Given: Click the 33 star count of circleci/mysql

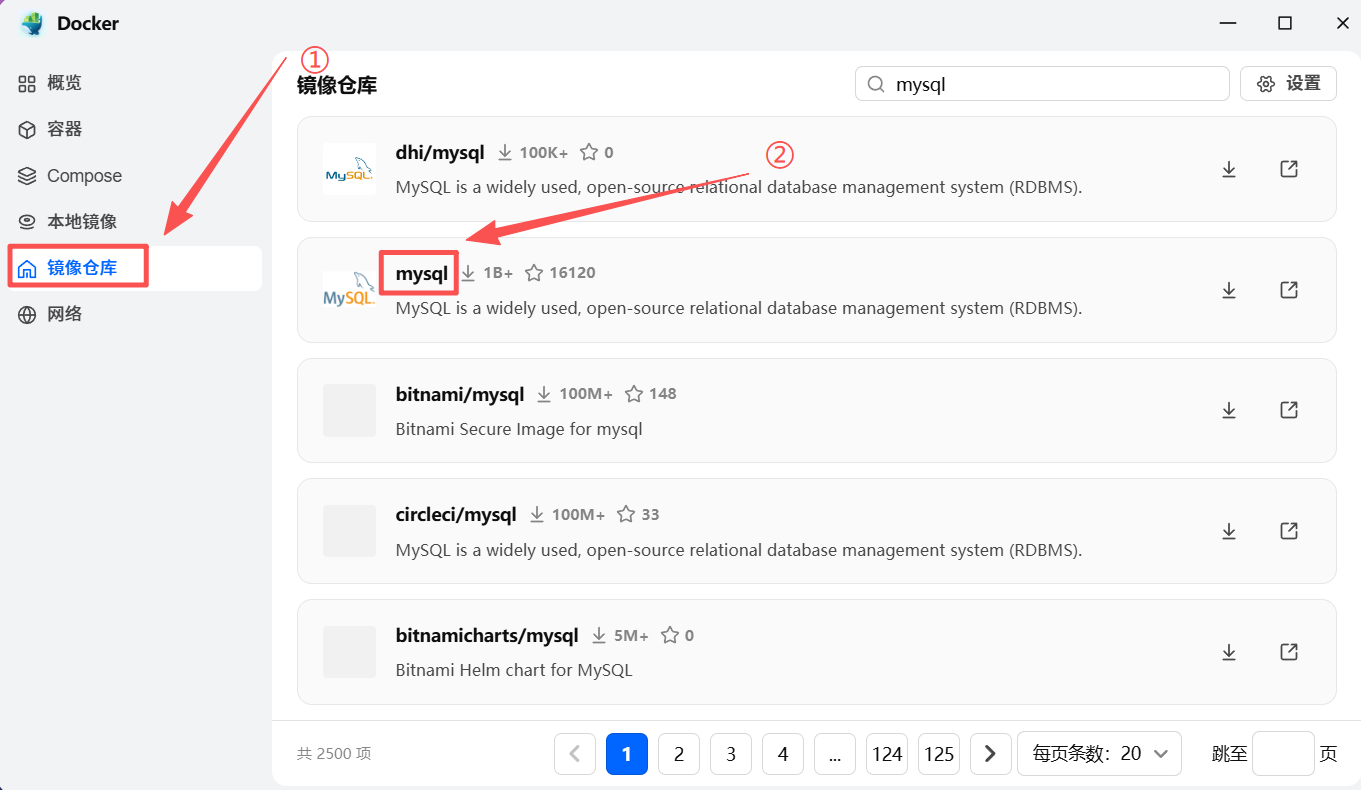Looking at the screenshot, I should [x=650, y=515].
